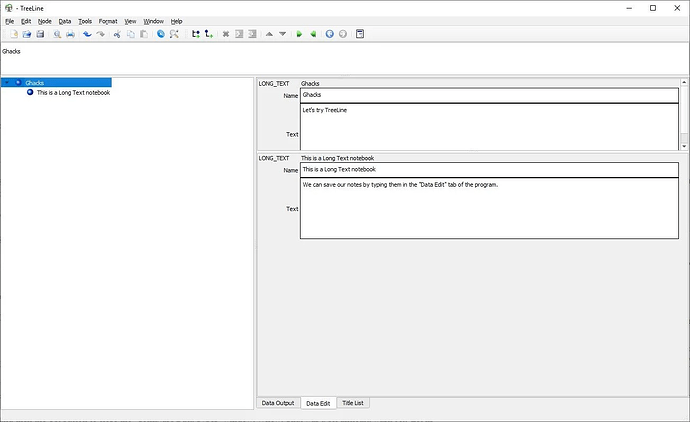Click the scissors Cut icon
The height and width of the screenshot is (422, 690).
117,34
